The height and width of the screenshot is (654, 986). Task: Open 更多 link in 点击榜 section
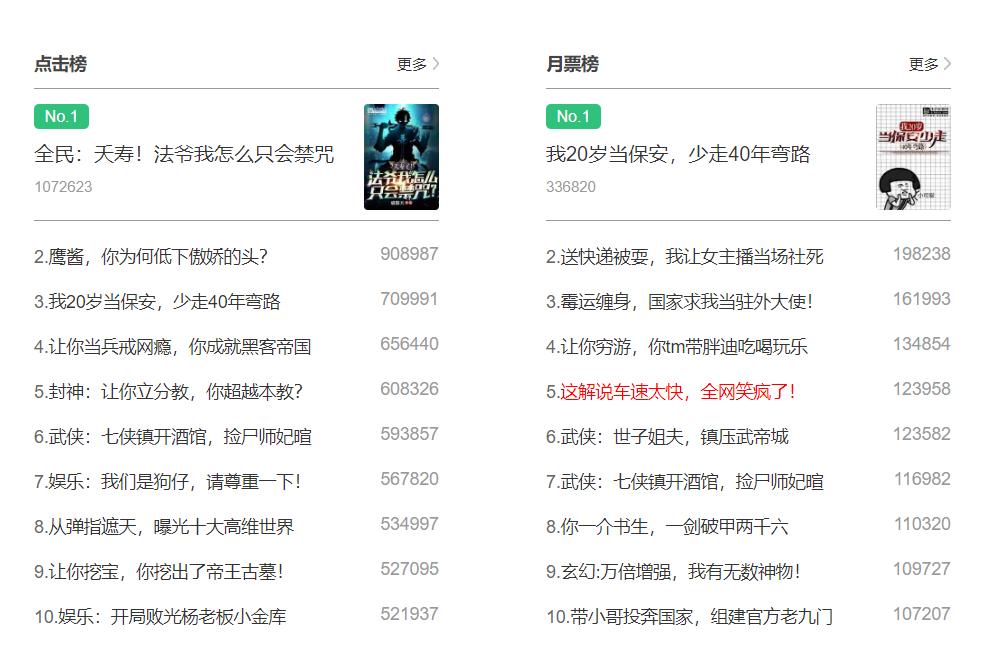coord(412,64)
